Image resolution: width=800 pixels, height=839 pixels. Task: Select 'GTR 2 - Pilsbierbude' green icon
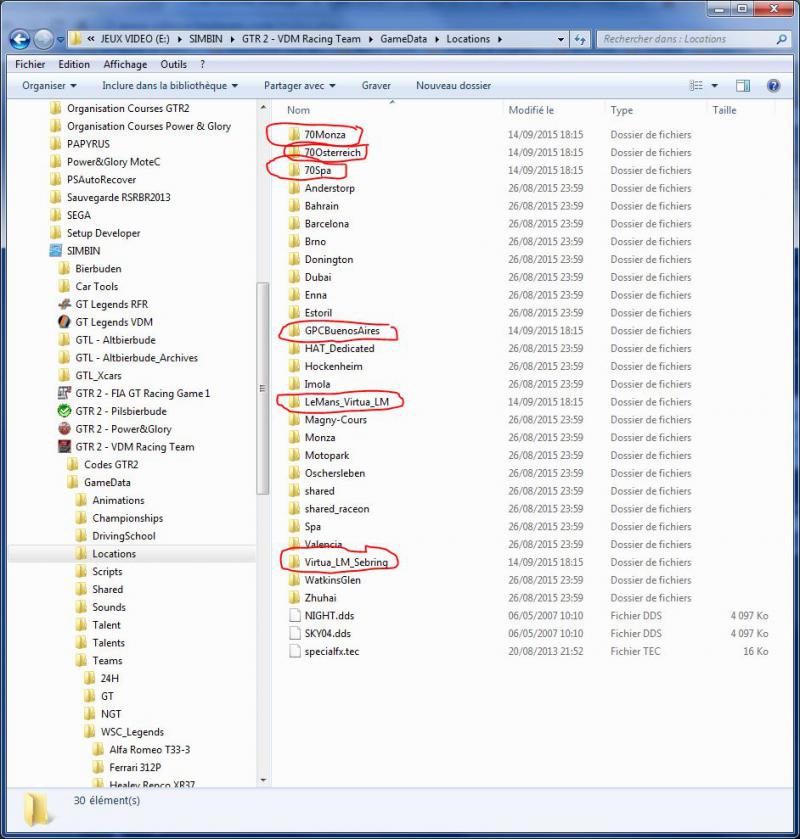(64, 411)
